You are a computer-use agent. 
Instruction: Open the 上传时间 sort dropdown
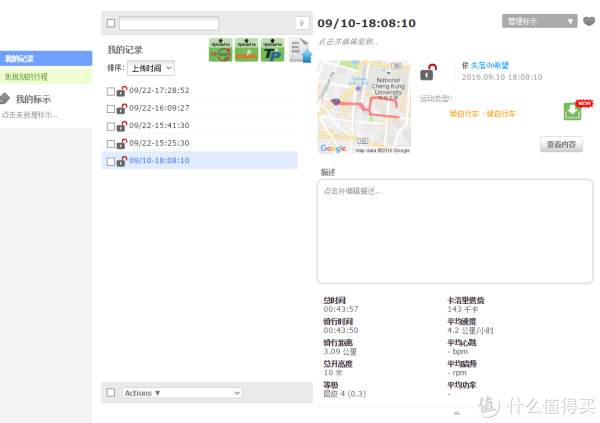pos(151,68)
